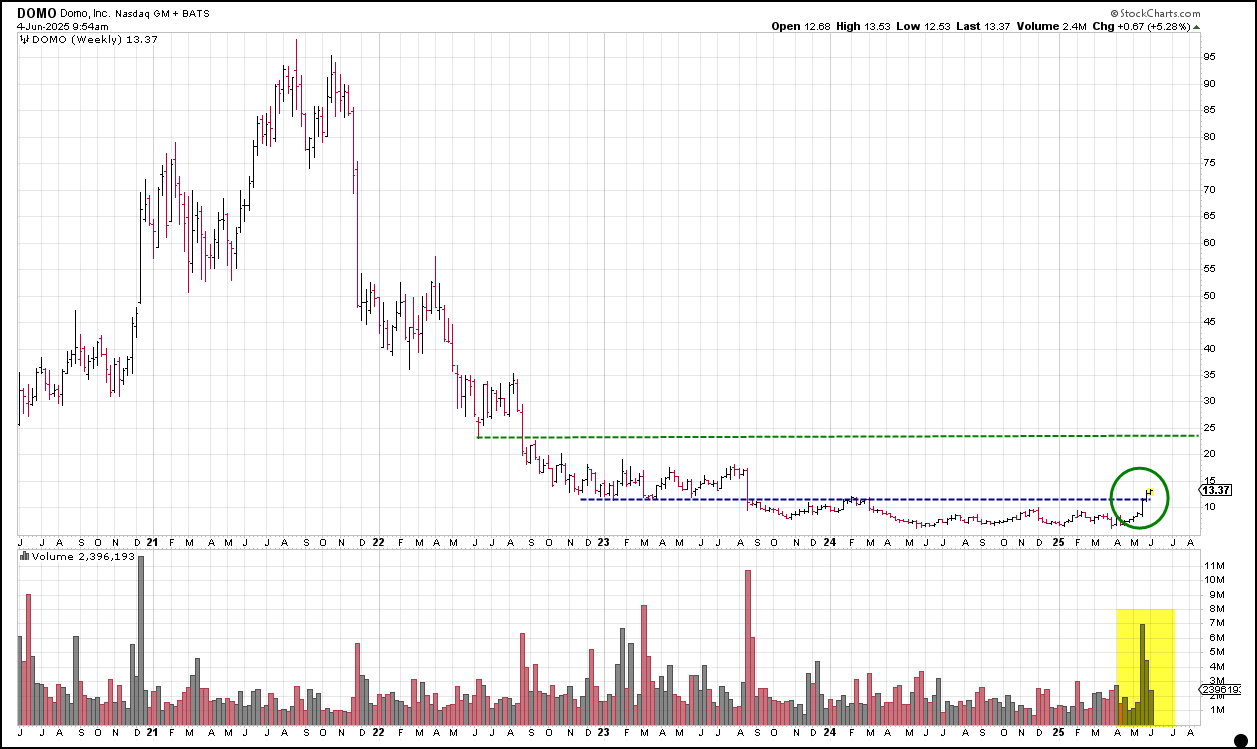Click the 65 price axis label
This screenshot has height=749, width=1257.
(1209, 216)
